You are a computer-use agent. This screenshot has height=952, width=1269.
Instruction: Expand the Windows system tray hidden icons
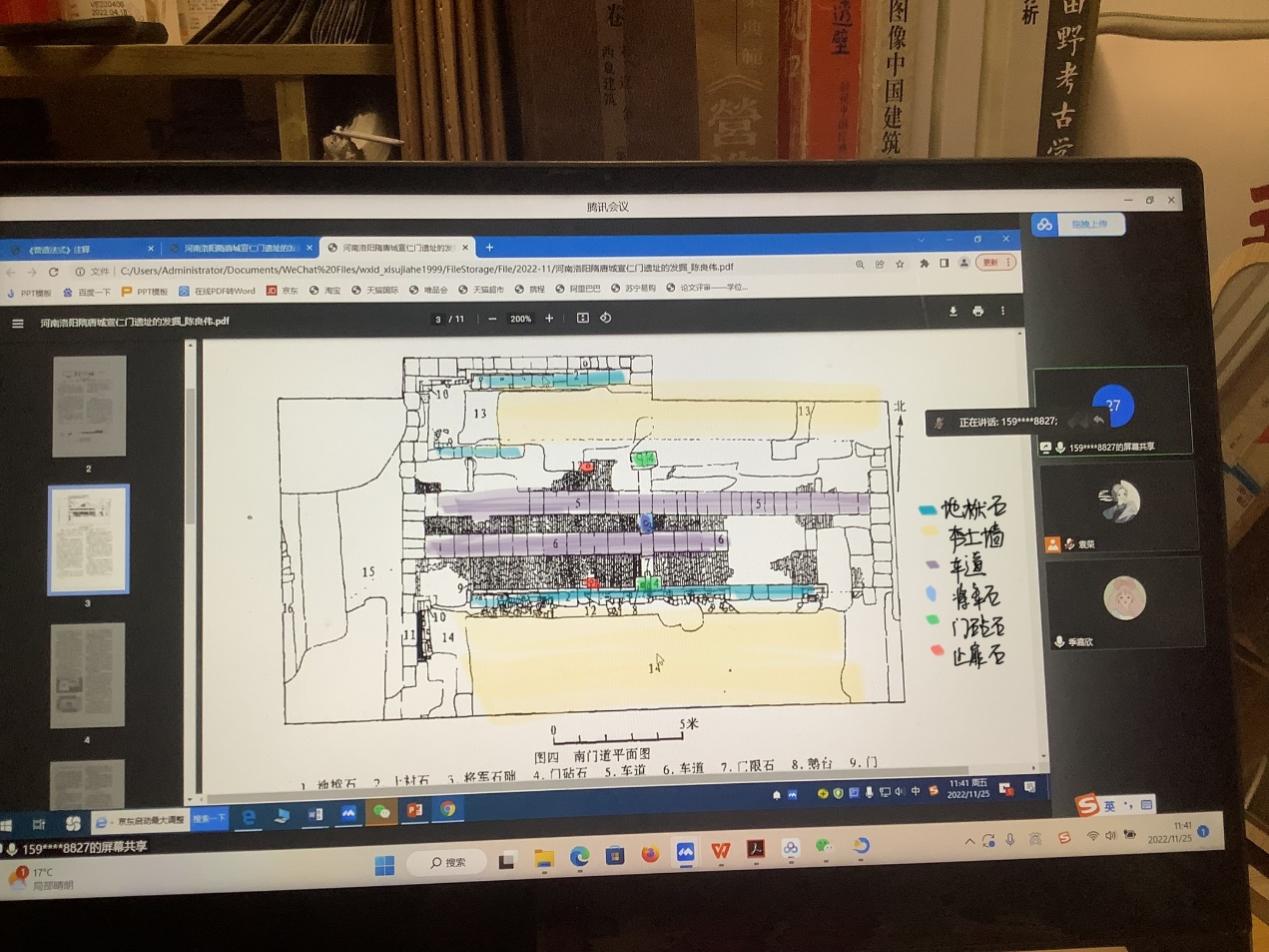tap(969, 841)
